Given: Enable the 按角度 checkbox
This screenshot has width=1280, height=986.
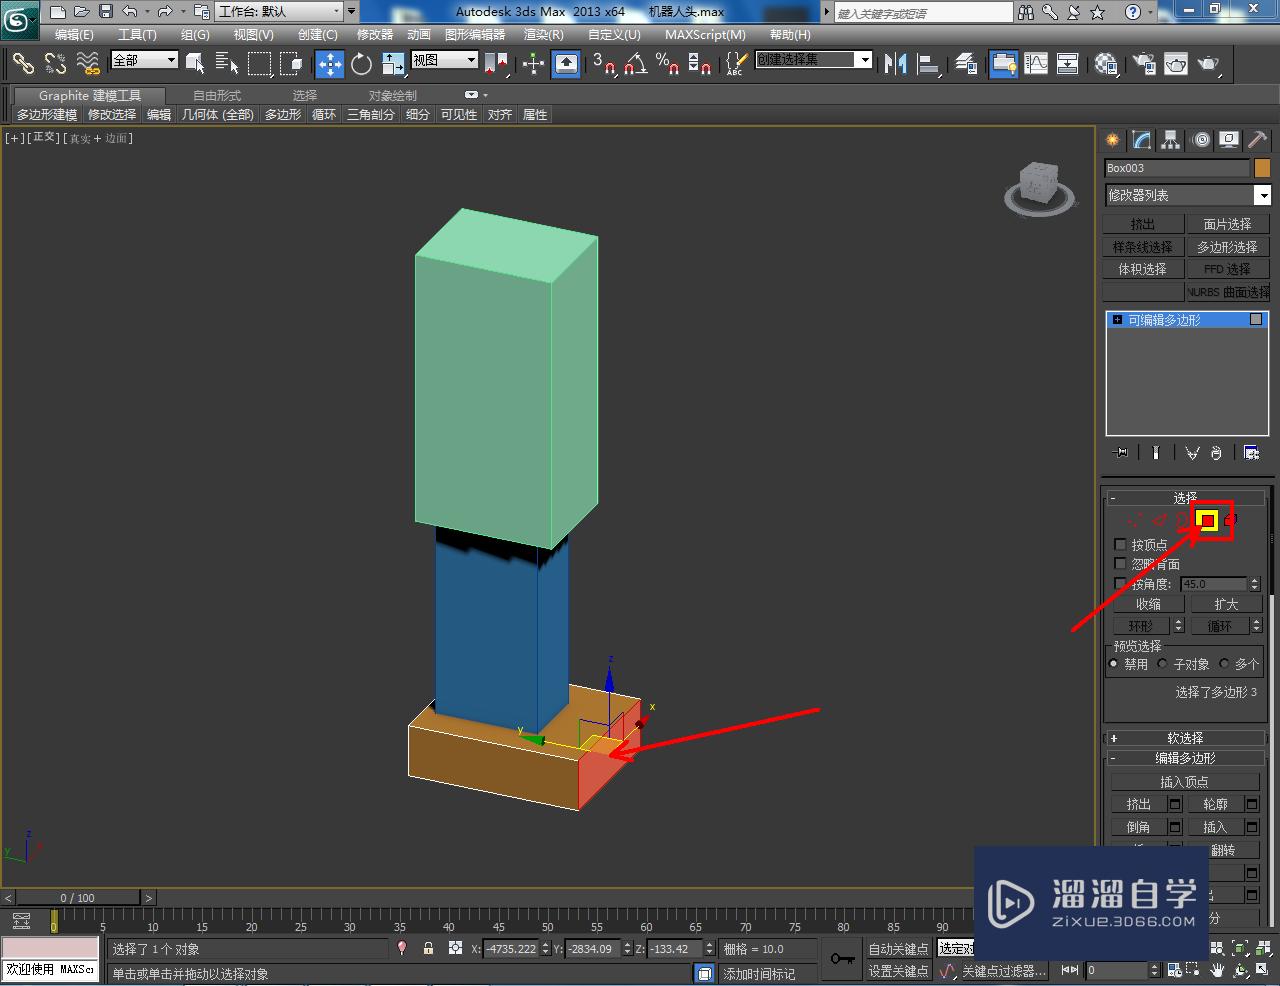Looking at the screenshot, I should click(1120, 583).
